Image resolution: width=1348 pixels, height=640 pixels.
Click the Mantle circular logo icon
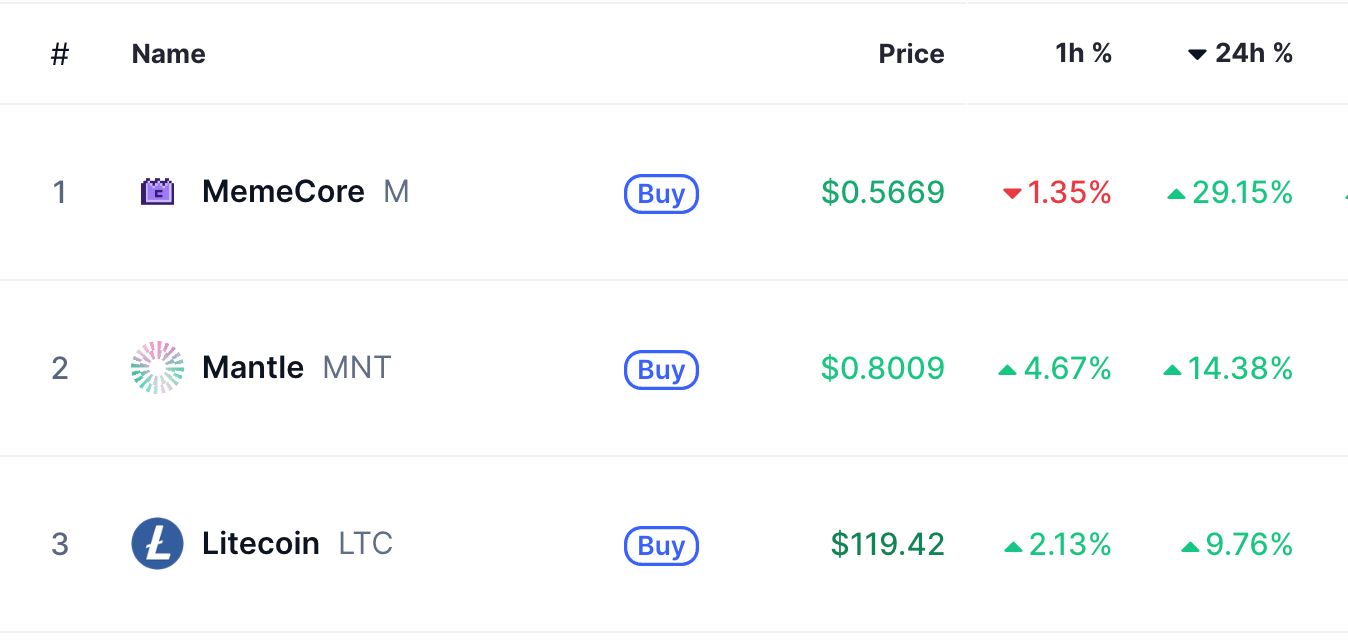click(157, 368)
